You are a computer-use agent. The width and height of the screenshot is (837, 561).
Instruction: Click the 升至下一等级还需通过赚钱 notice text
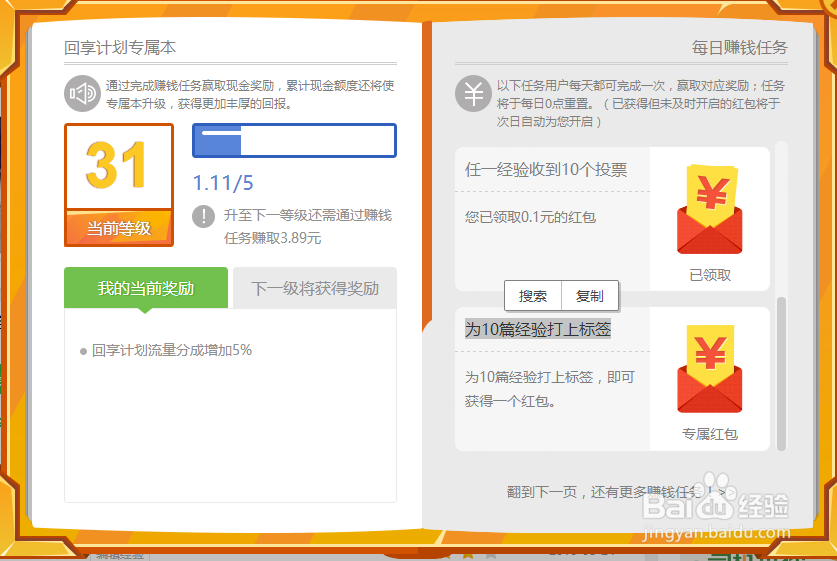point(307,226)
